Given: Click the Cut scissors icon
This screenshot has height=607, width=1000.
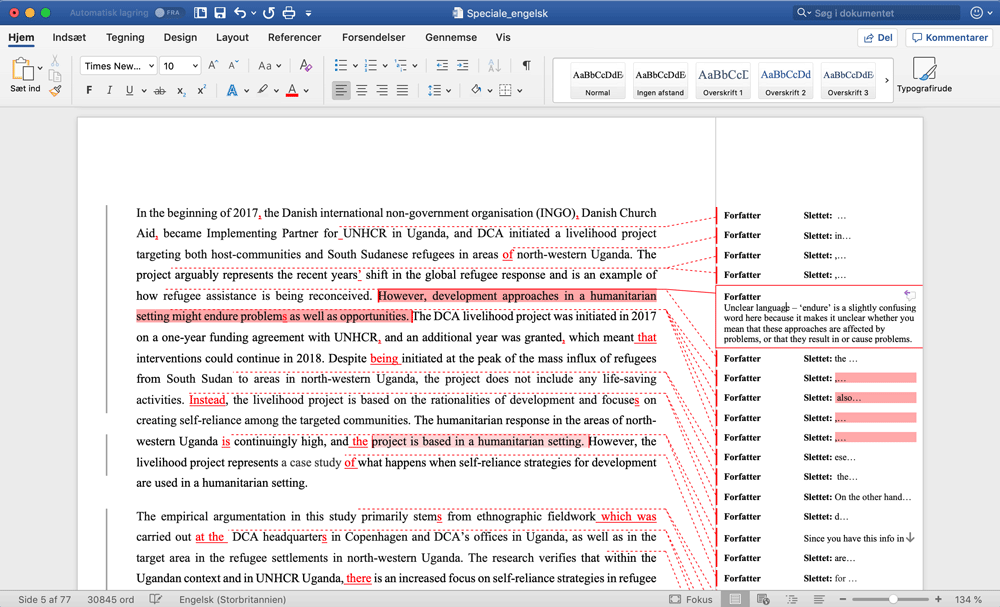Looking at the screenshot, I should [55, 61].
